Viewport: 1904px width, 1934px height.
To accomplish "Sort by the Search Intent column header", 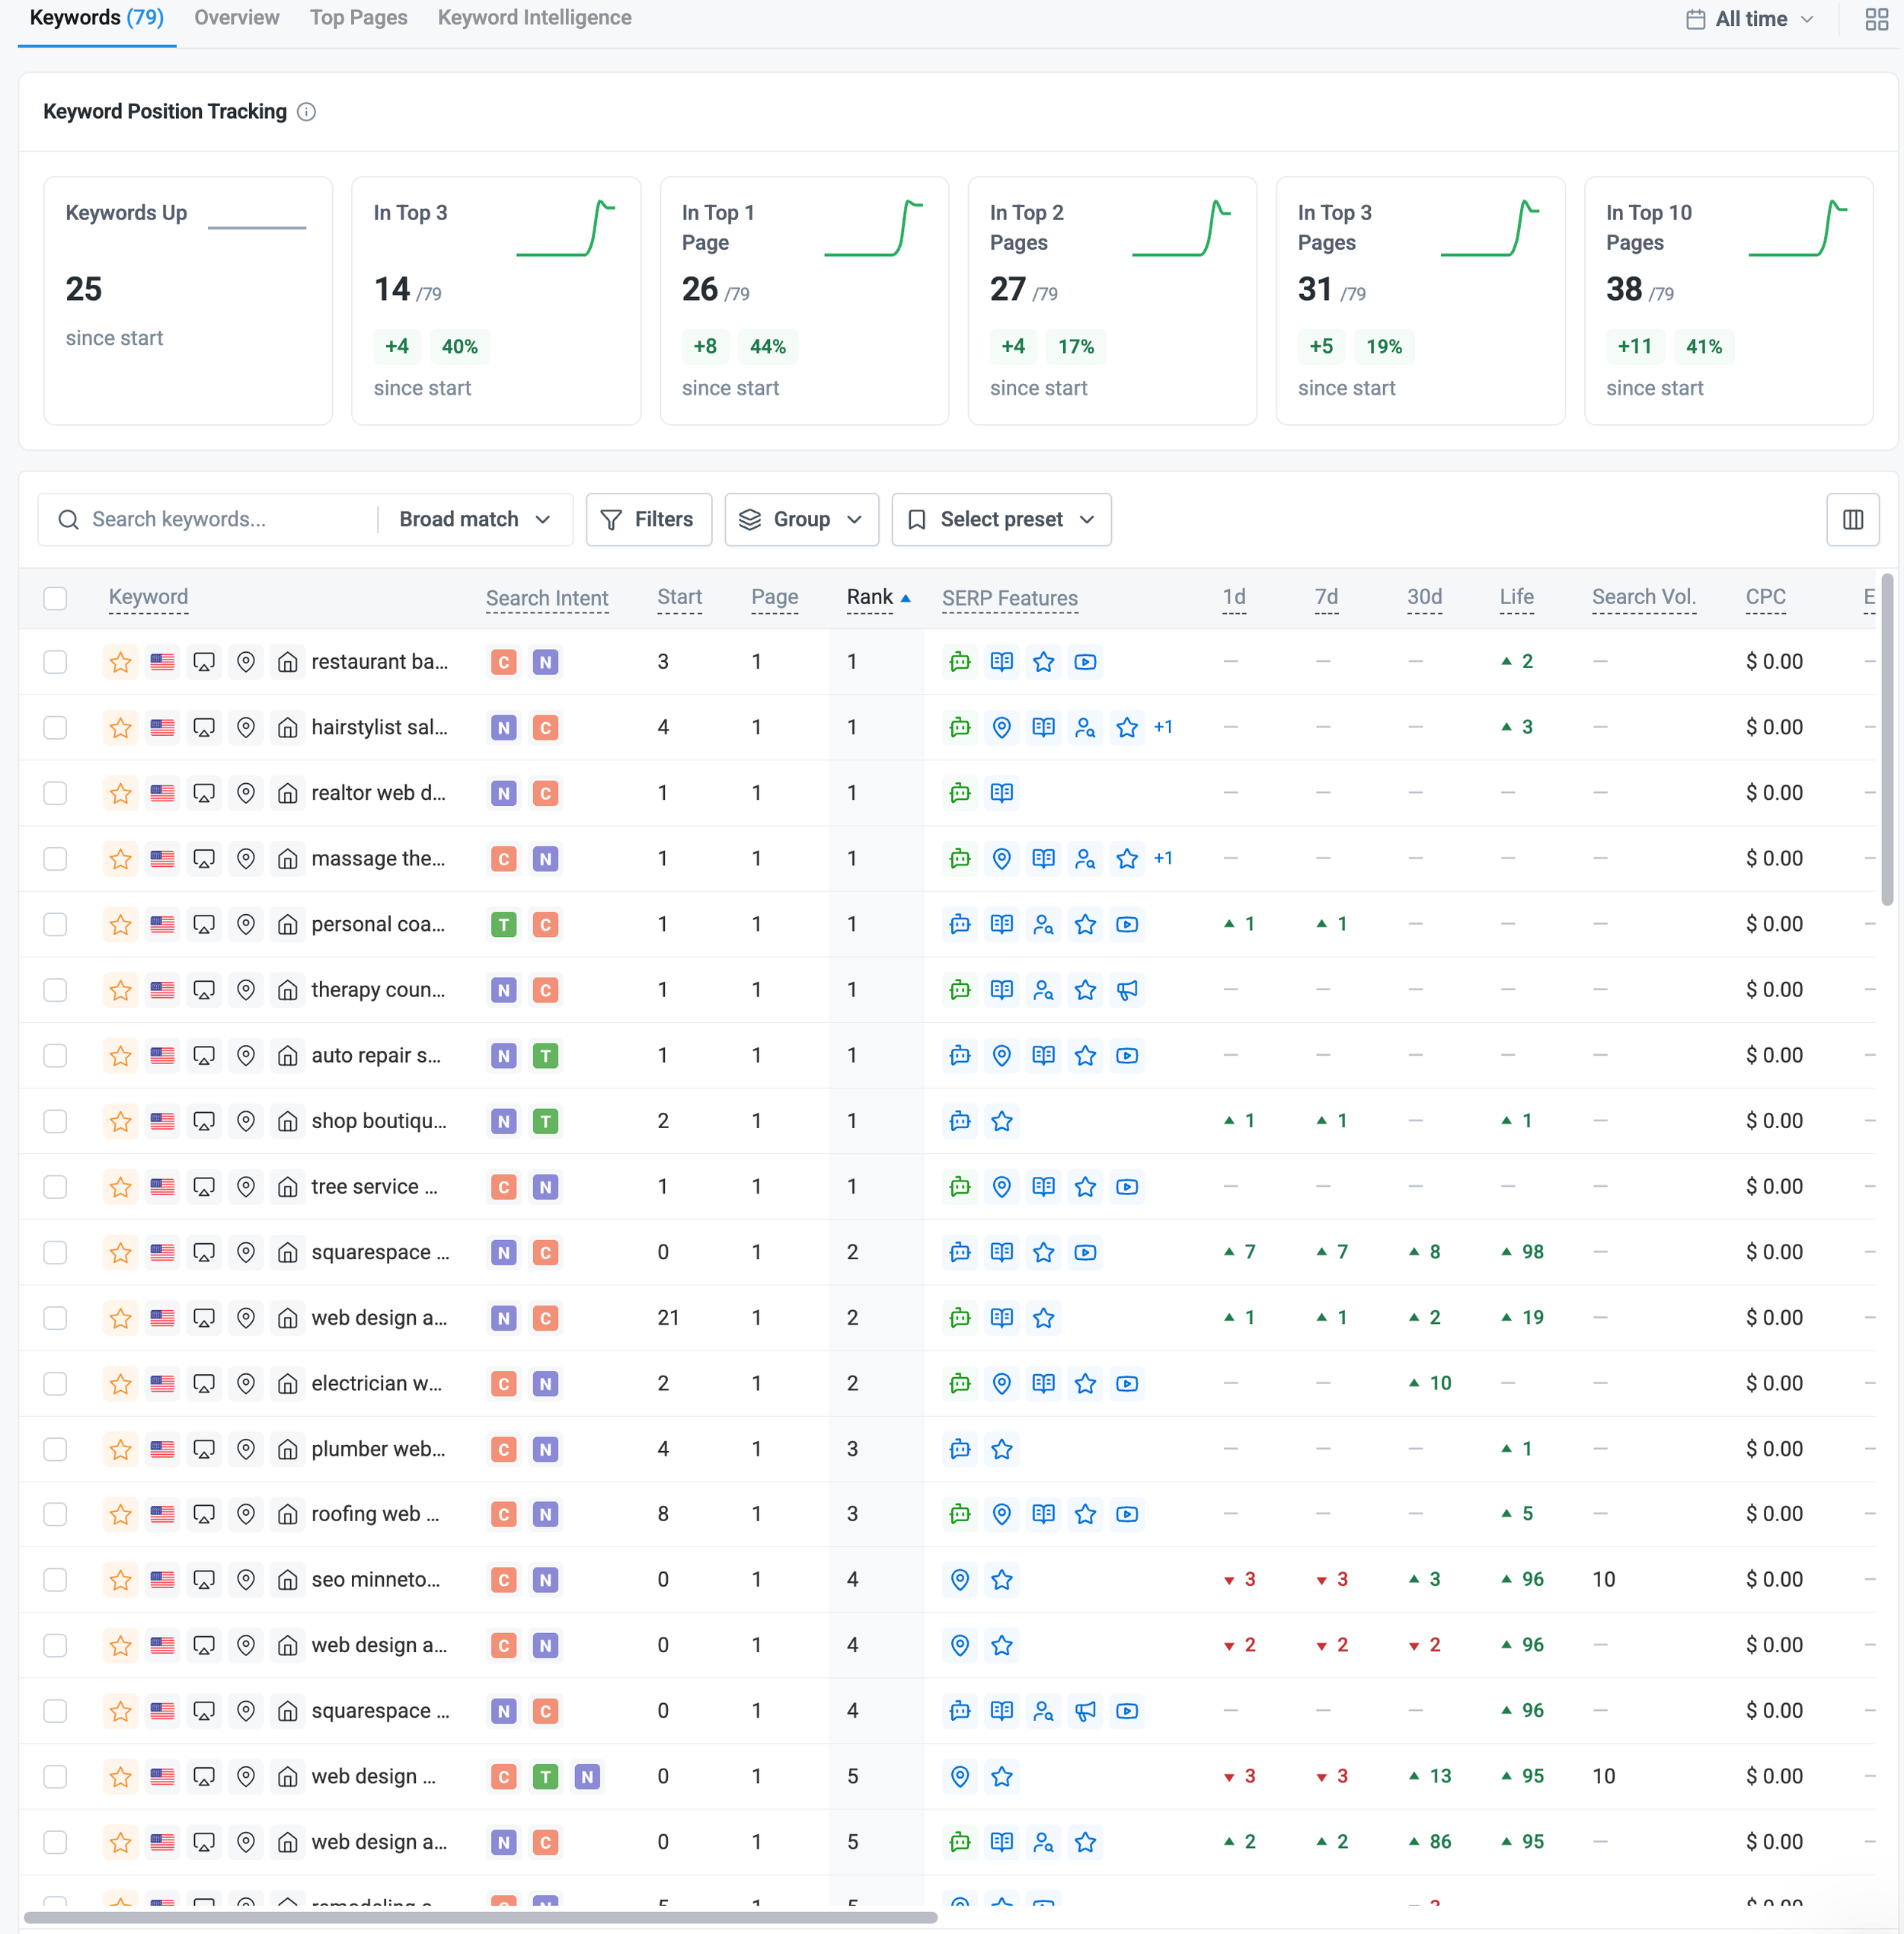I will [547, 598].
